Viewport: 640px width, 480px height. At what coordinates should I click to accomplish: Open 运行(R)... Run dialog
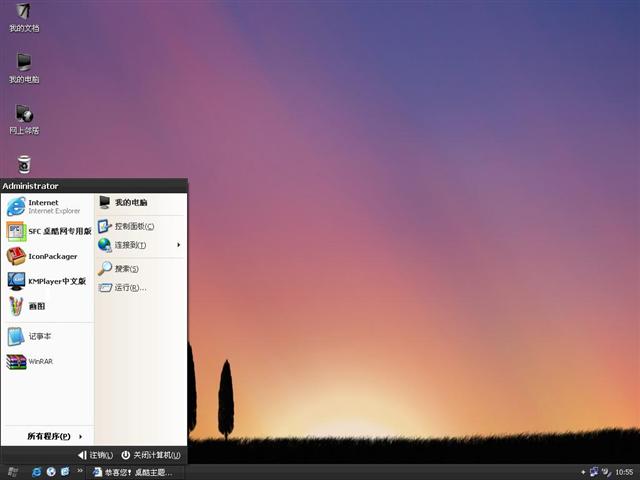tap(141, 287)
